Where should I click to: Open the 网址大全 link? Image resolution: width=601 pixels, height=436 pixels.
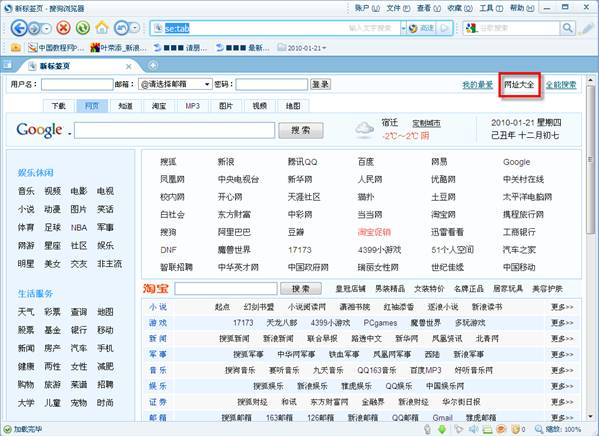coord(520,86)
